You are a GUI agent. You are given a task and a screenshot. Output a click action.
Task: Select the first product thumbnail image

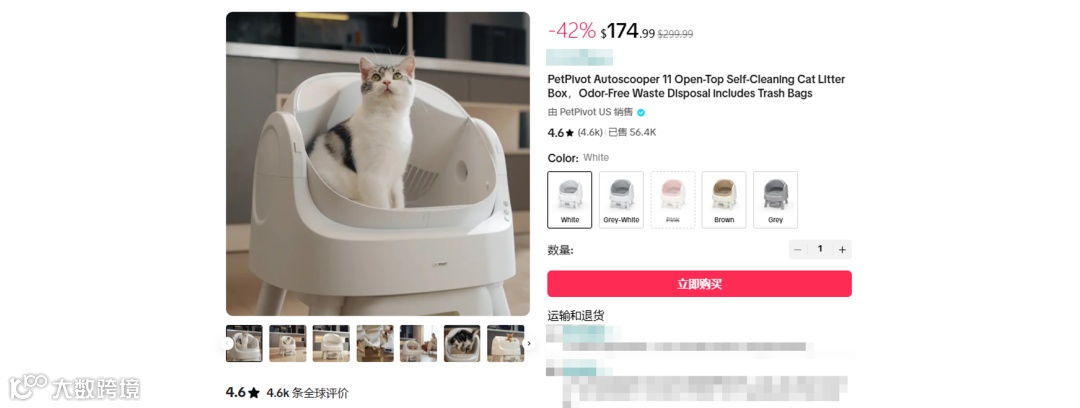(245, 343)
